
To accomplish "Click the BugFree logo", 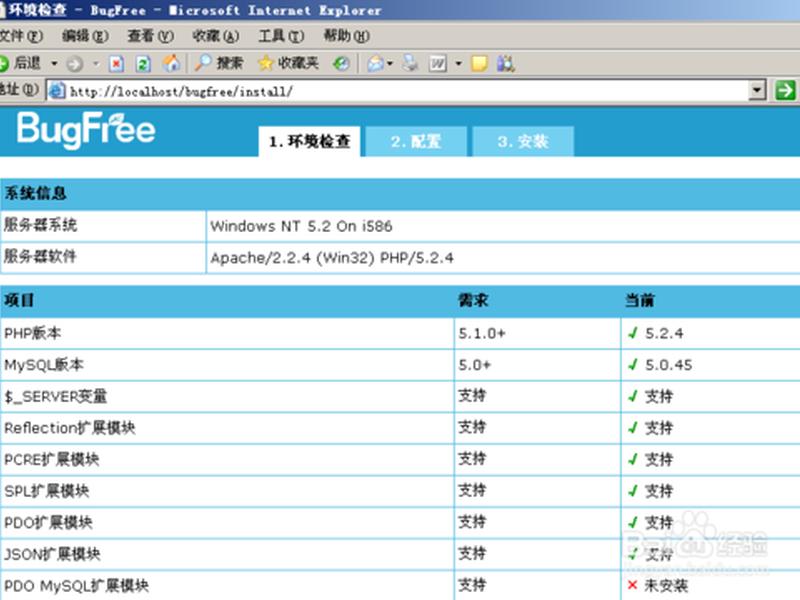I will [86, 130].
